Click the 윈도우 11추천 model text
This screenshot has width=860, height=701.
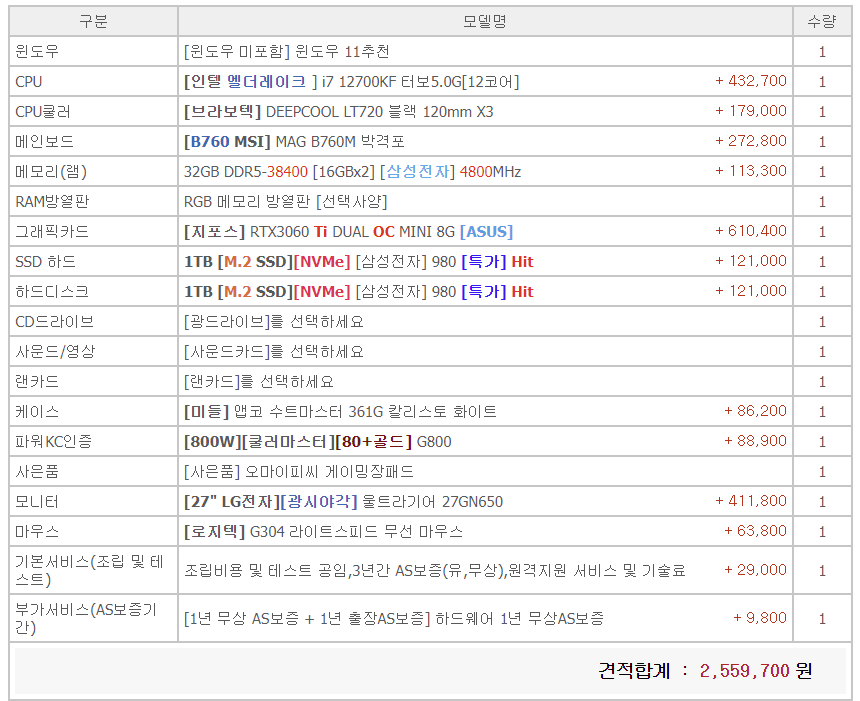(x=287, y=52)
